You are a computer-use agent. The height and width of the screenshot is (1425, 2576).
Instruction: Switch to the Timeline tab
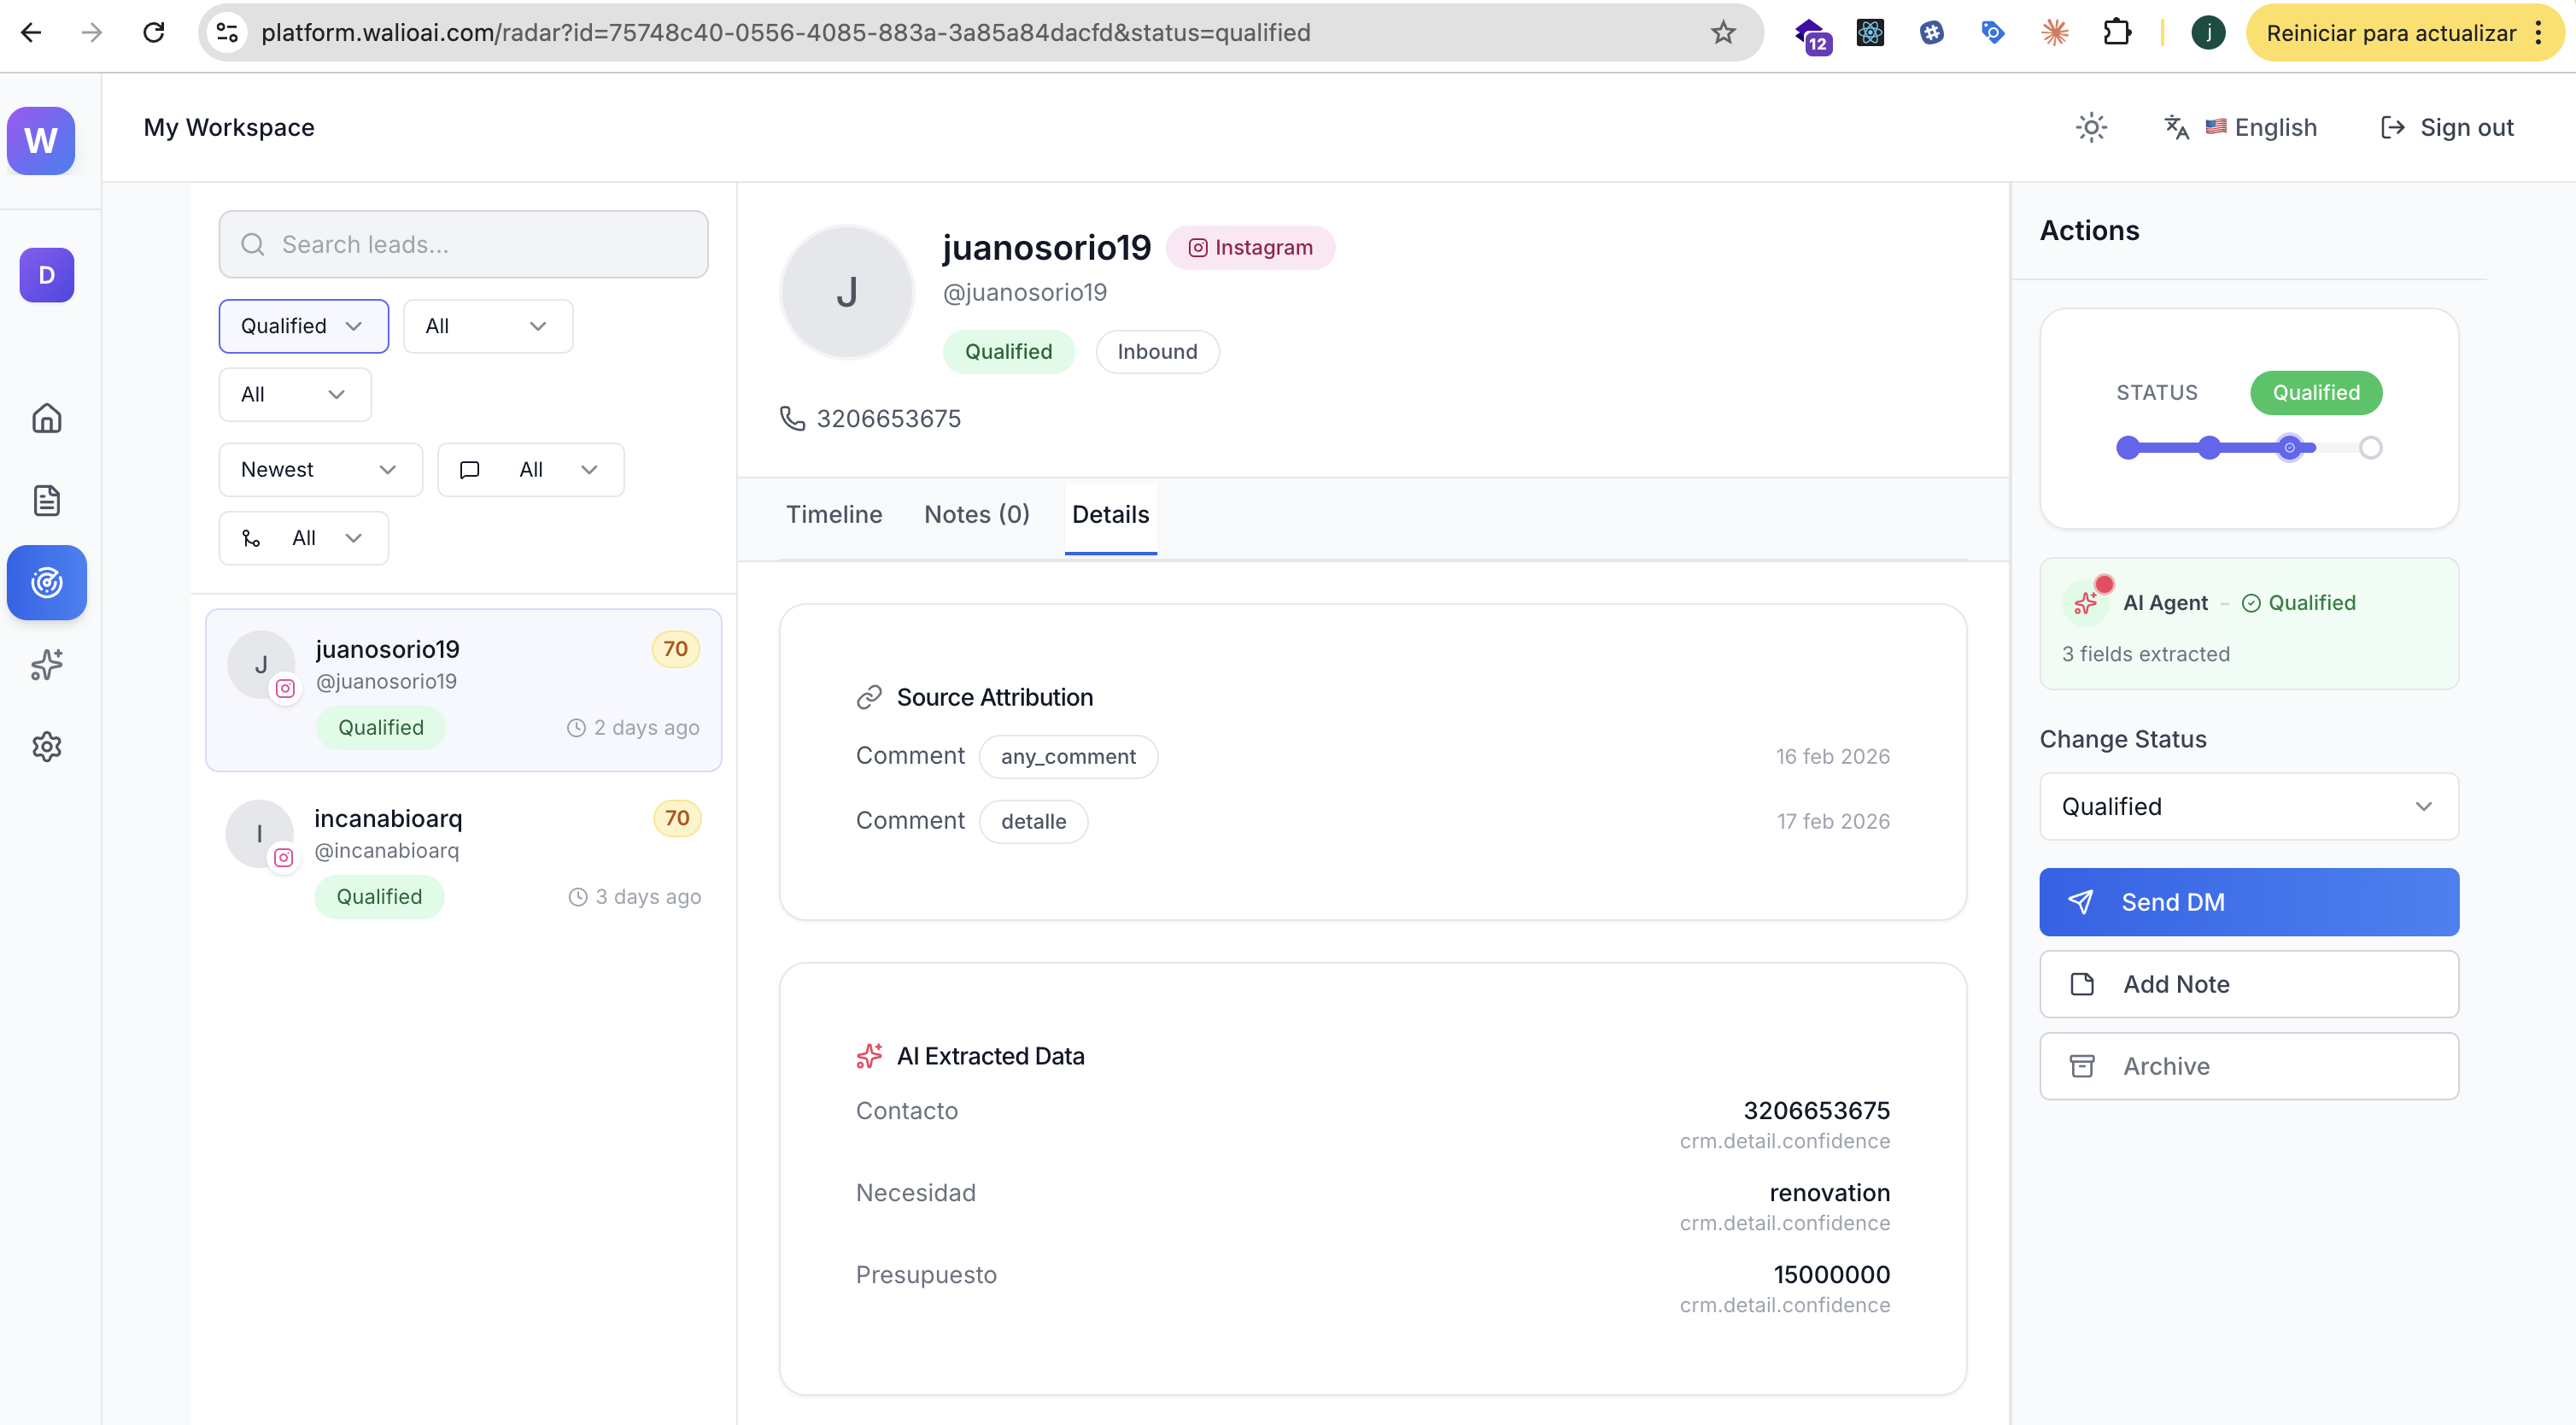pos(833,515)
